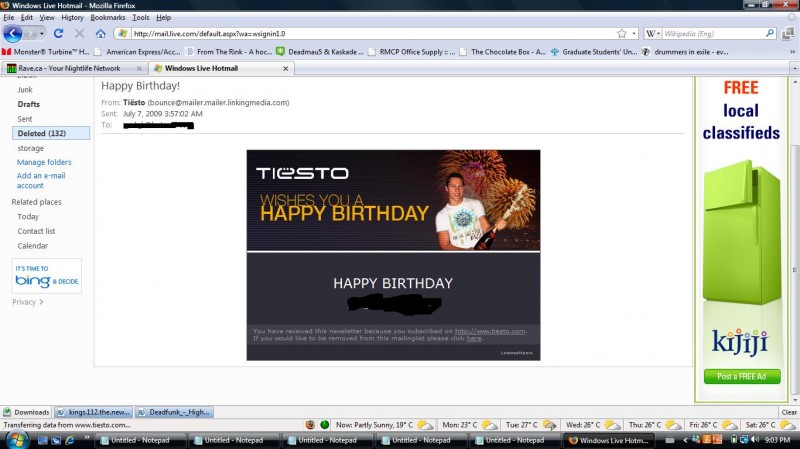Open the Deadmau5 & Kaskade bookmark
The image size is (800, 449).
point(320,52)
